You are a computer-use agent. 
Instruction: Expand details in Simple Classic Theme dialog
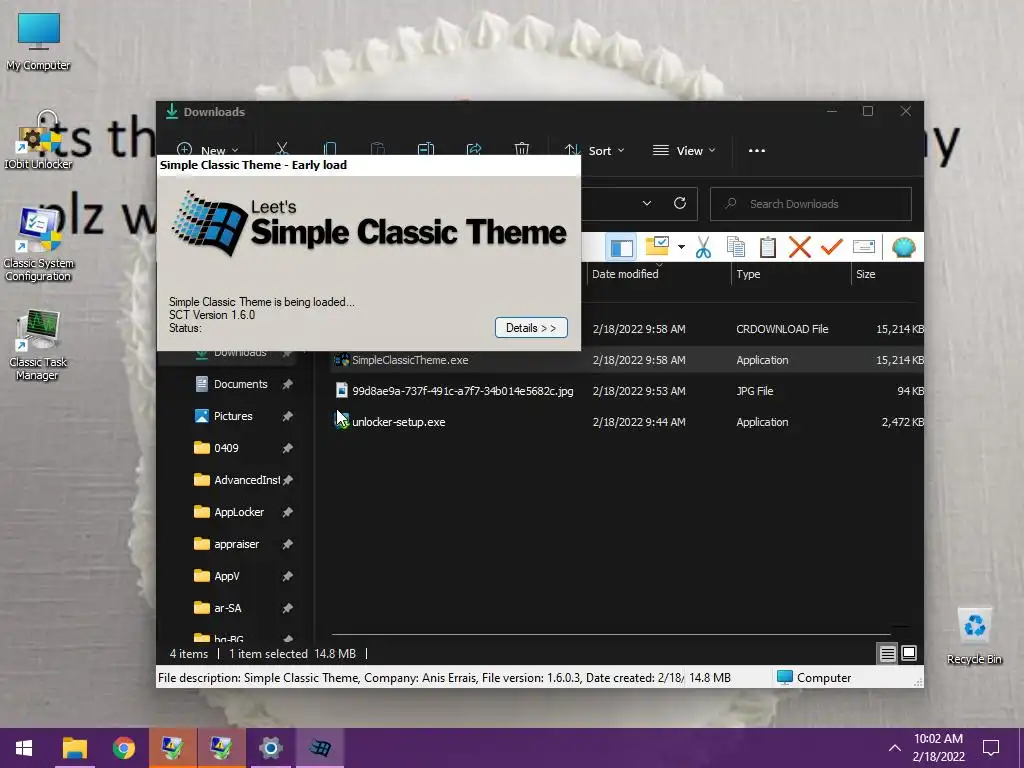pos(531,328)
